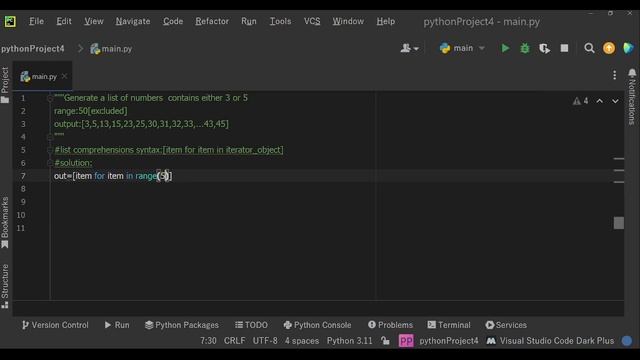This screenshot has width=640, height=360.
Task: Open Python 3.11 interpreter selector
Action: point(349,341)
